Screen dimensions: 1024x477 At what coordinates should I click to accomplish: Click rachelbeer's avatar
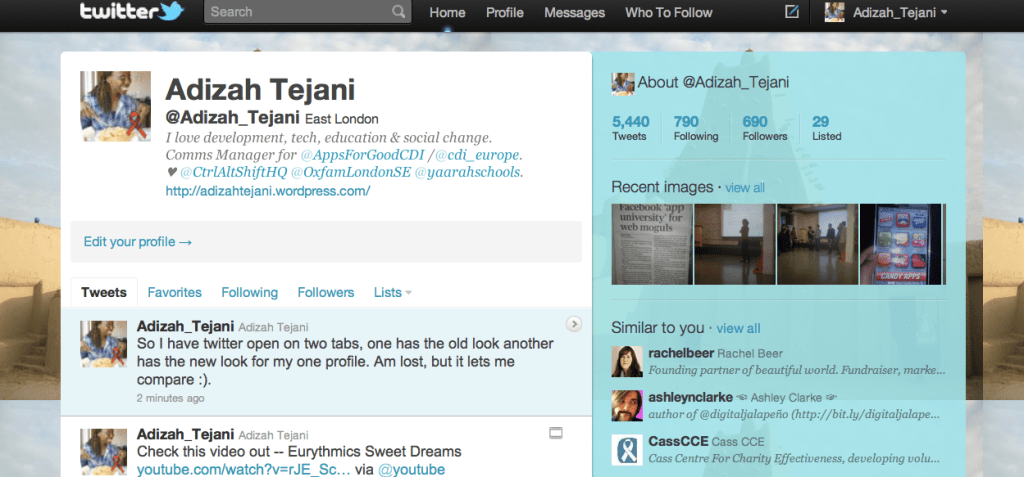(x=627, y=361)
